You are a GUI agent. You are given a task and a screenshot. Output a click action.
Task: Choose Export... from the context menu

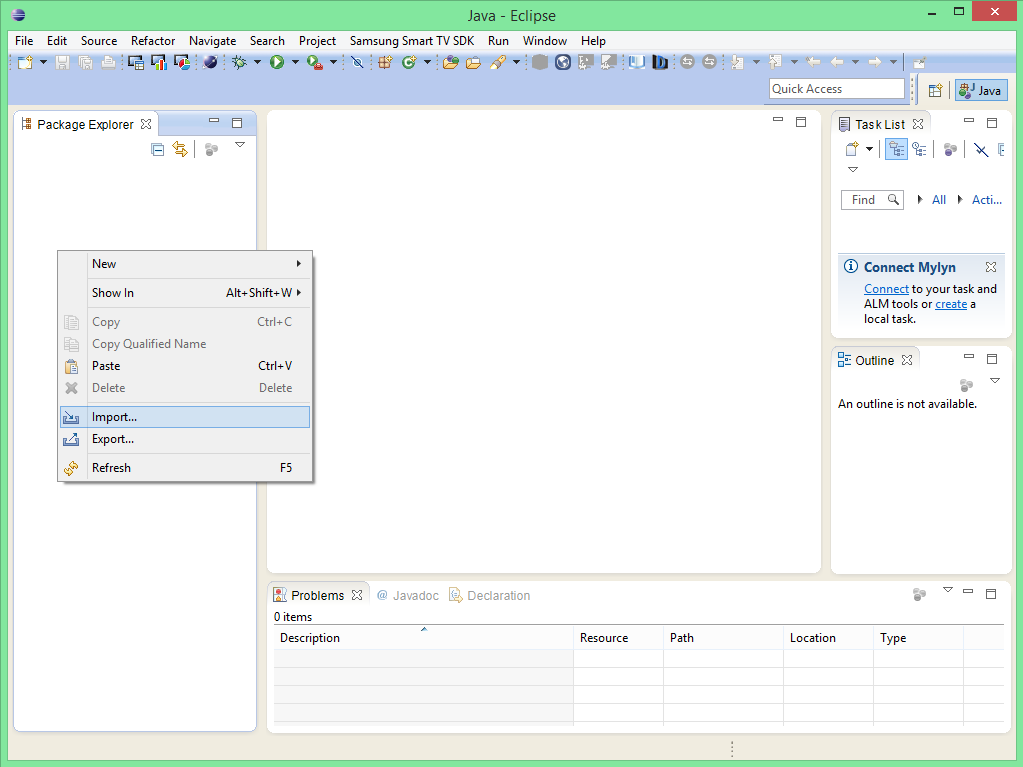point(185,439)
